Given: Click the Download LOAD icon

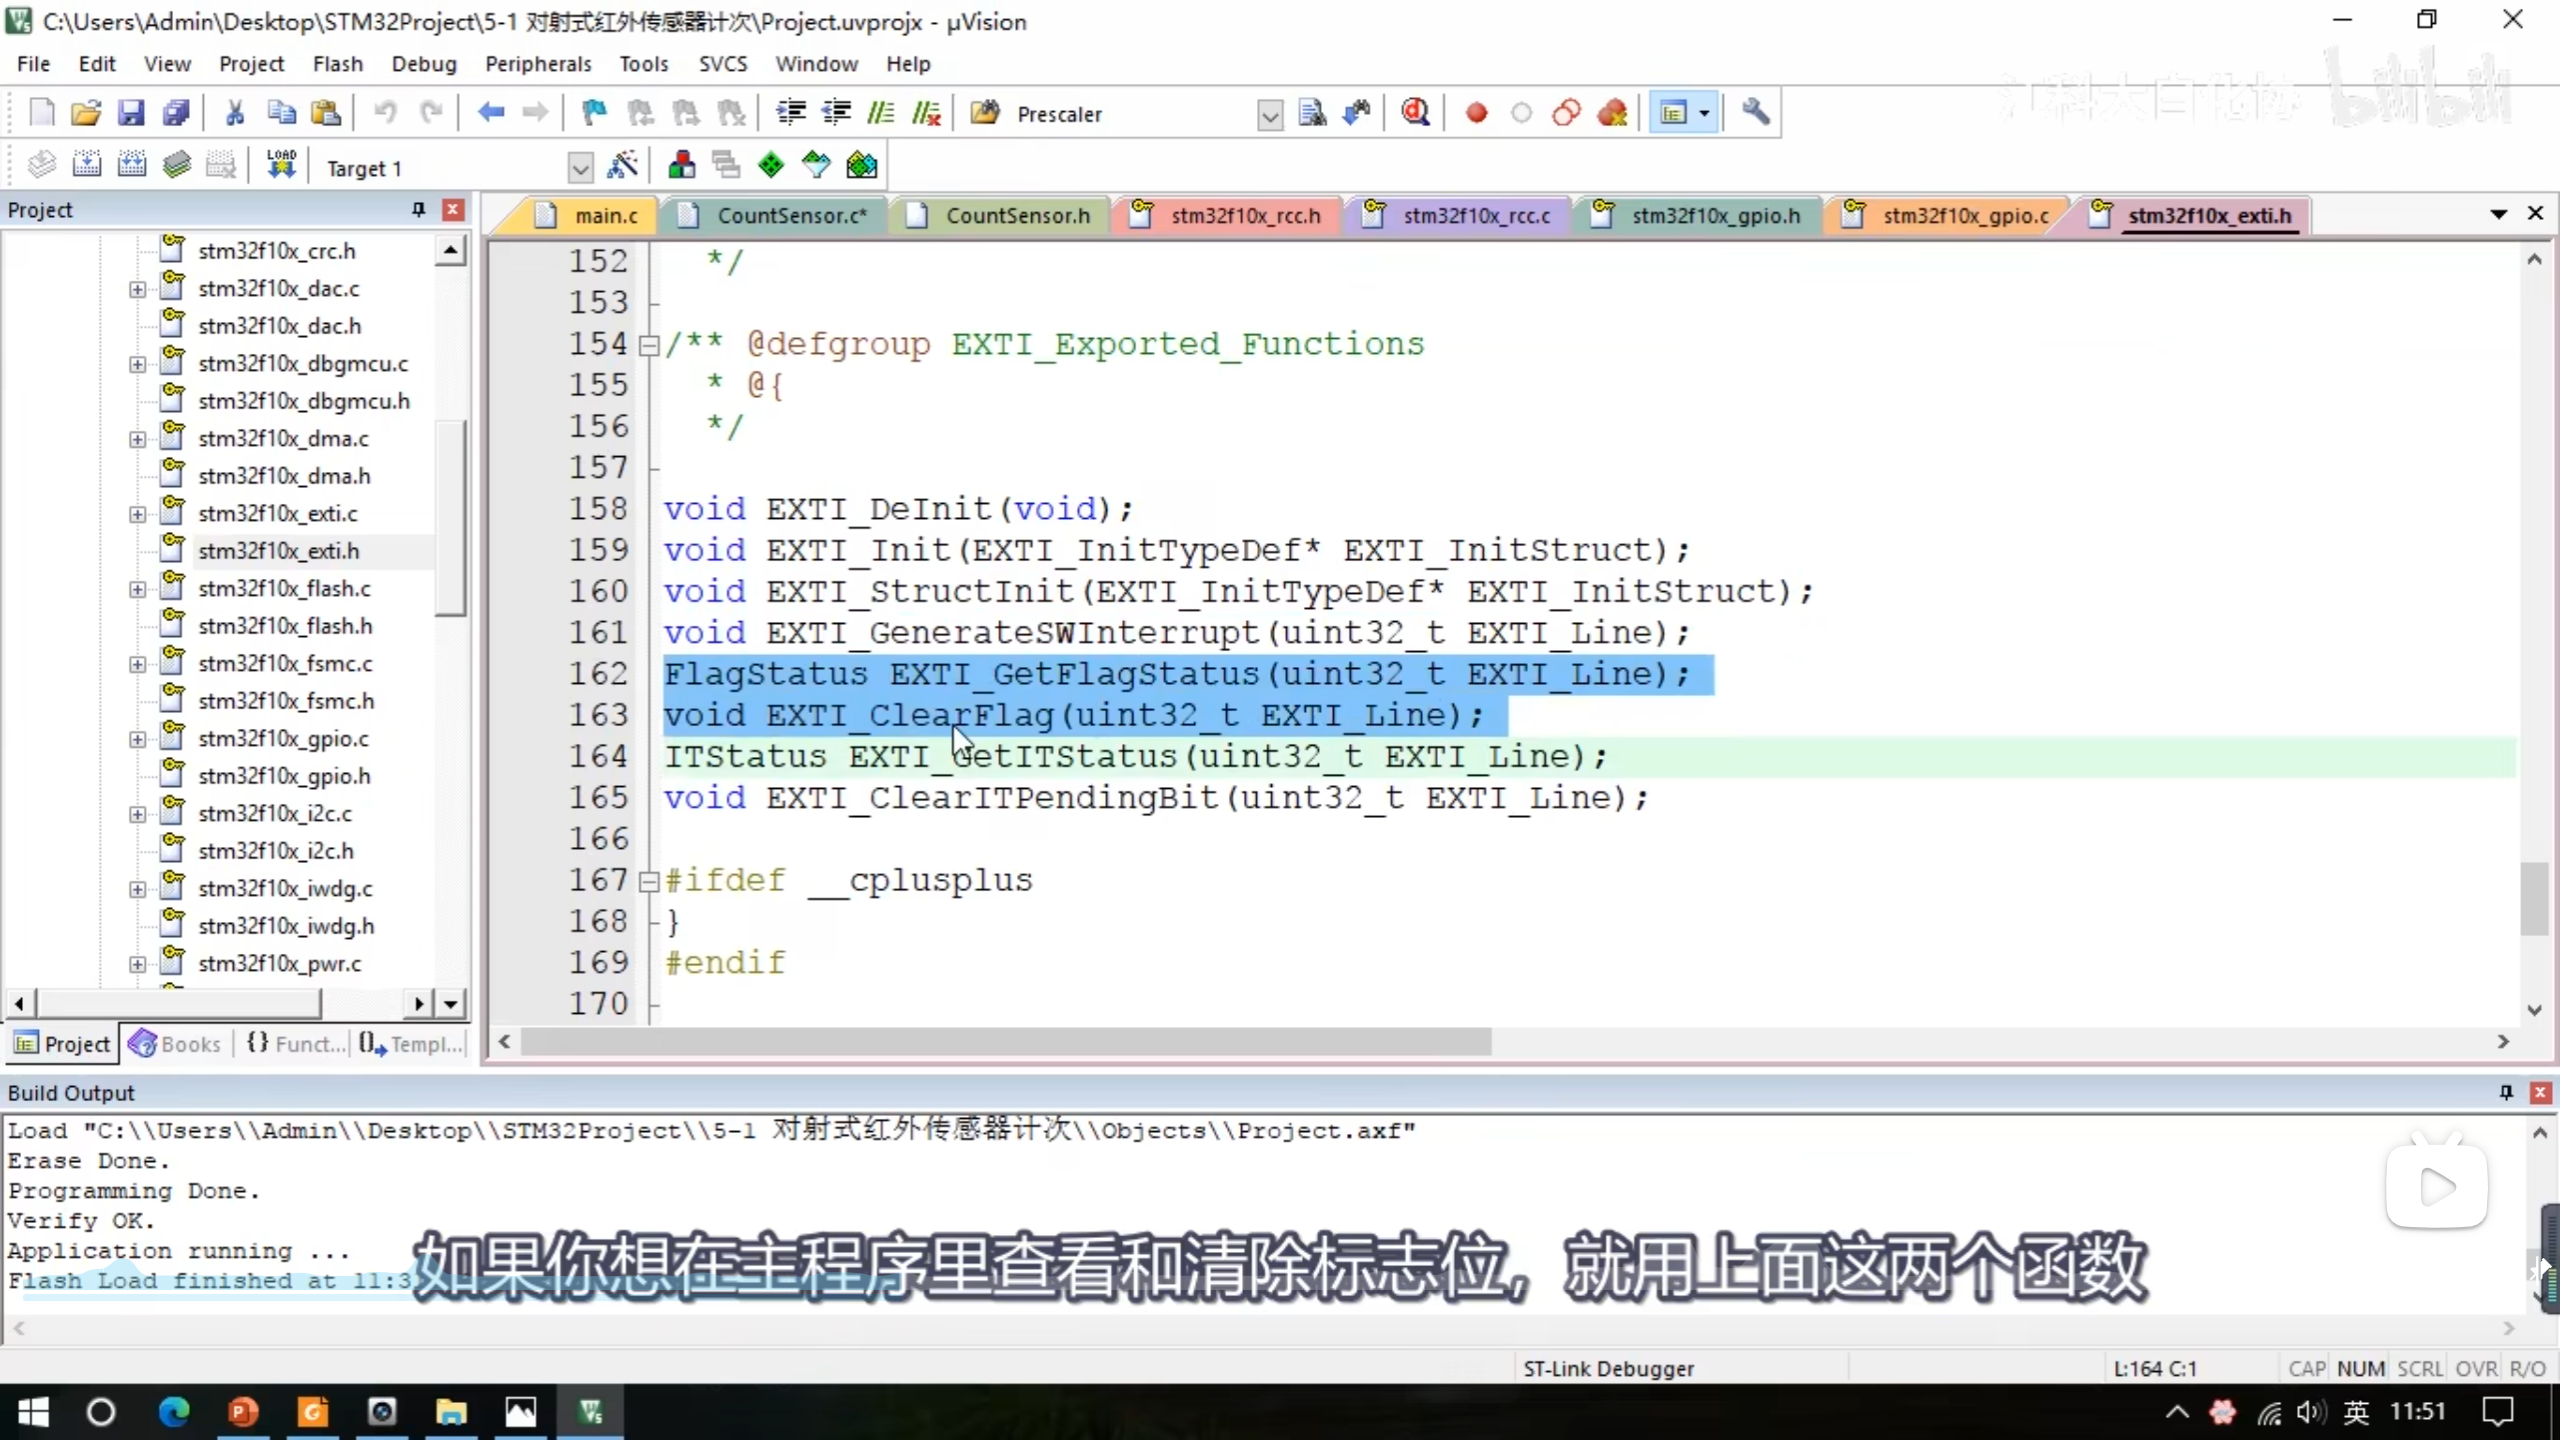Looking at the screenshot, I should coord(281,166).
